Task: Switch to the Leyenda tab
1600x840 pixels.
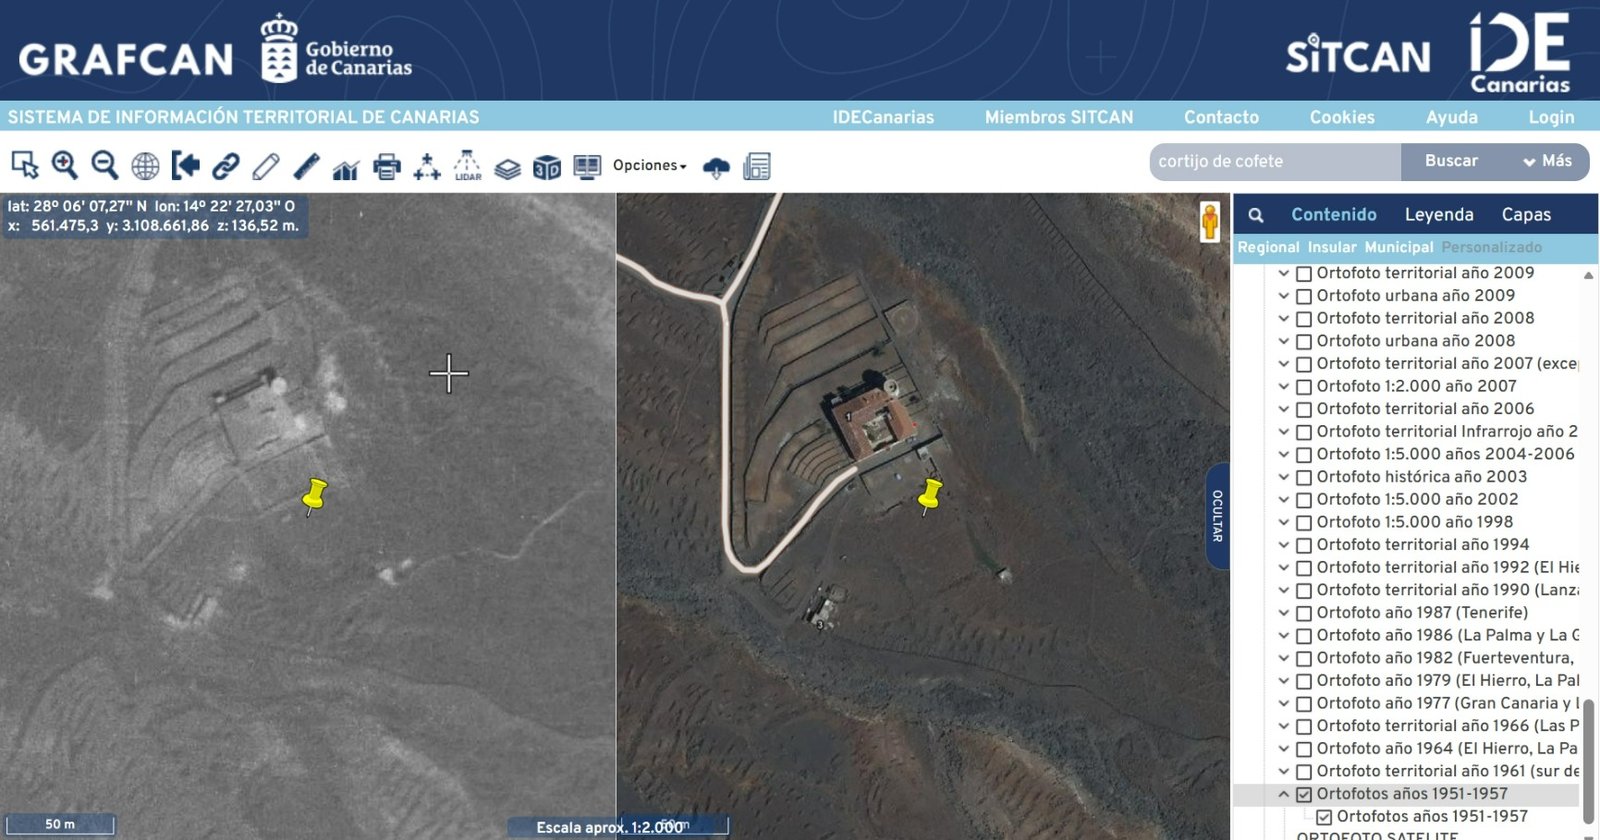Action: (1438, 215)
